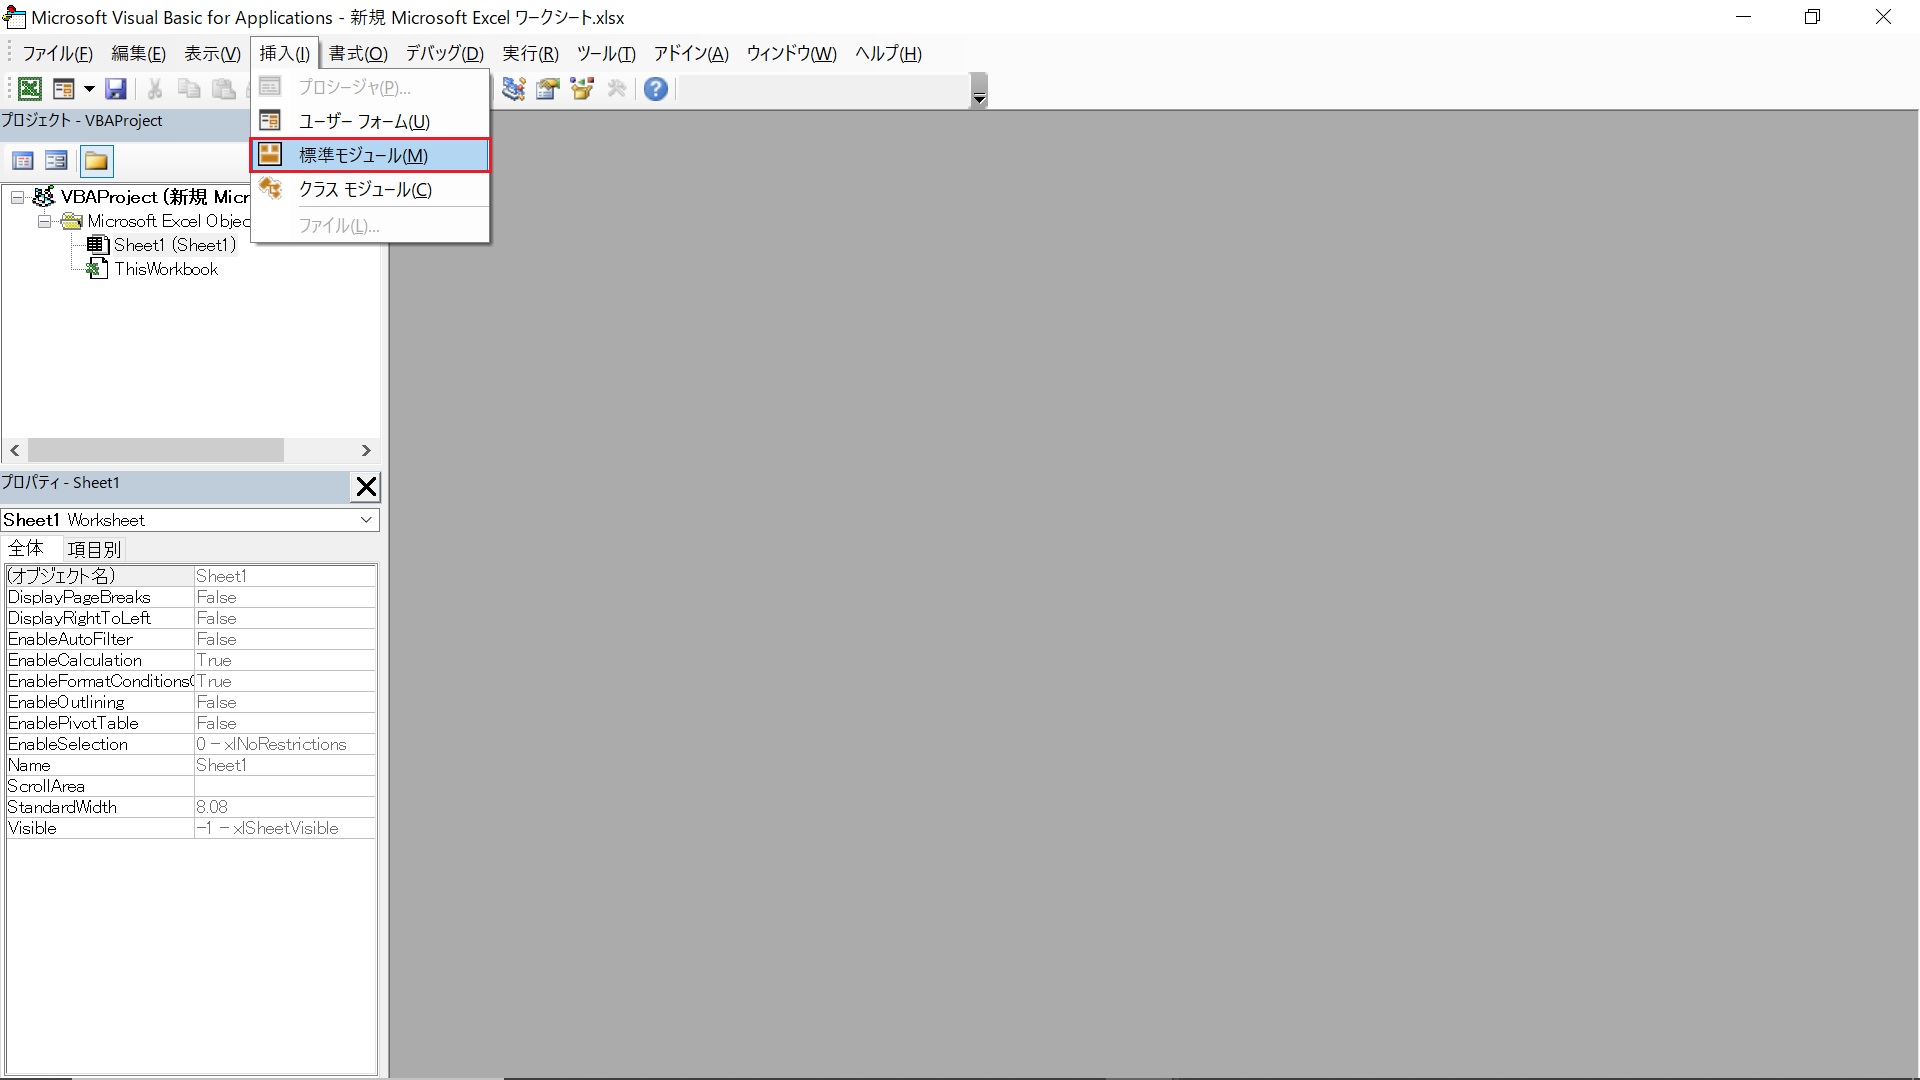The width and height of the screenshot is (1920, 1080).
Task: Open the Sheet1 Worksheet object dropdown
Action: (x=366, y=520)
